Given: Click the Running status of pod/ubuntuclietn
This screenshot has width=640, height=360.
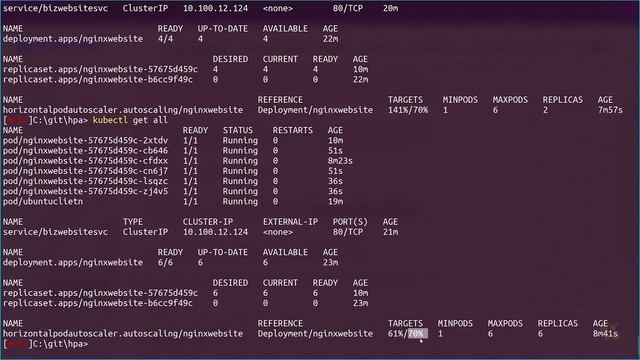Looking at the screenshot, I should 240,202.
